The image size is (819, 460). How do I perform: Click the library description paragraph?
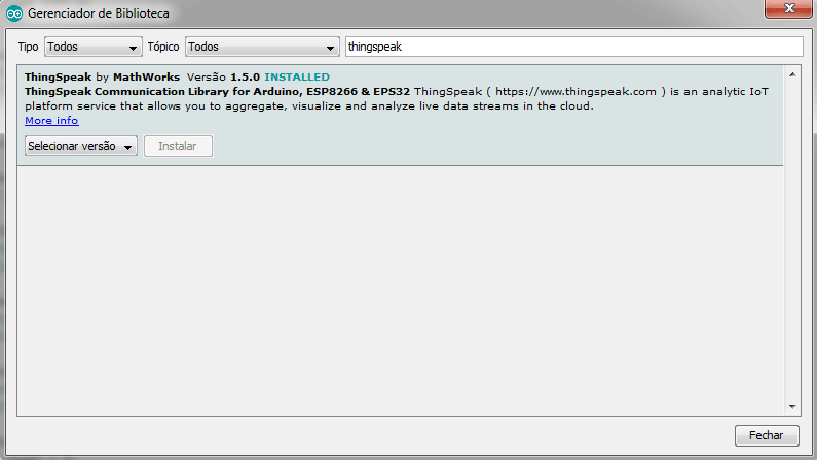point(397,99)
